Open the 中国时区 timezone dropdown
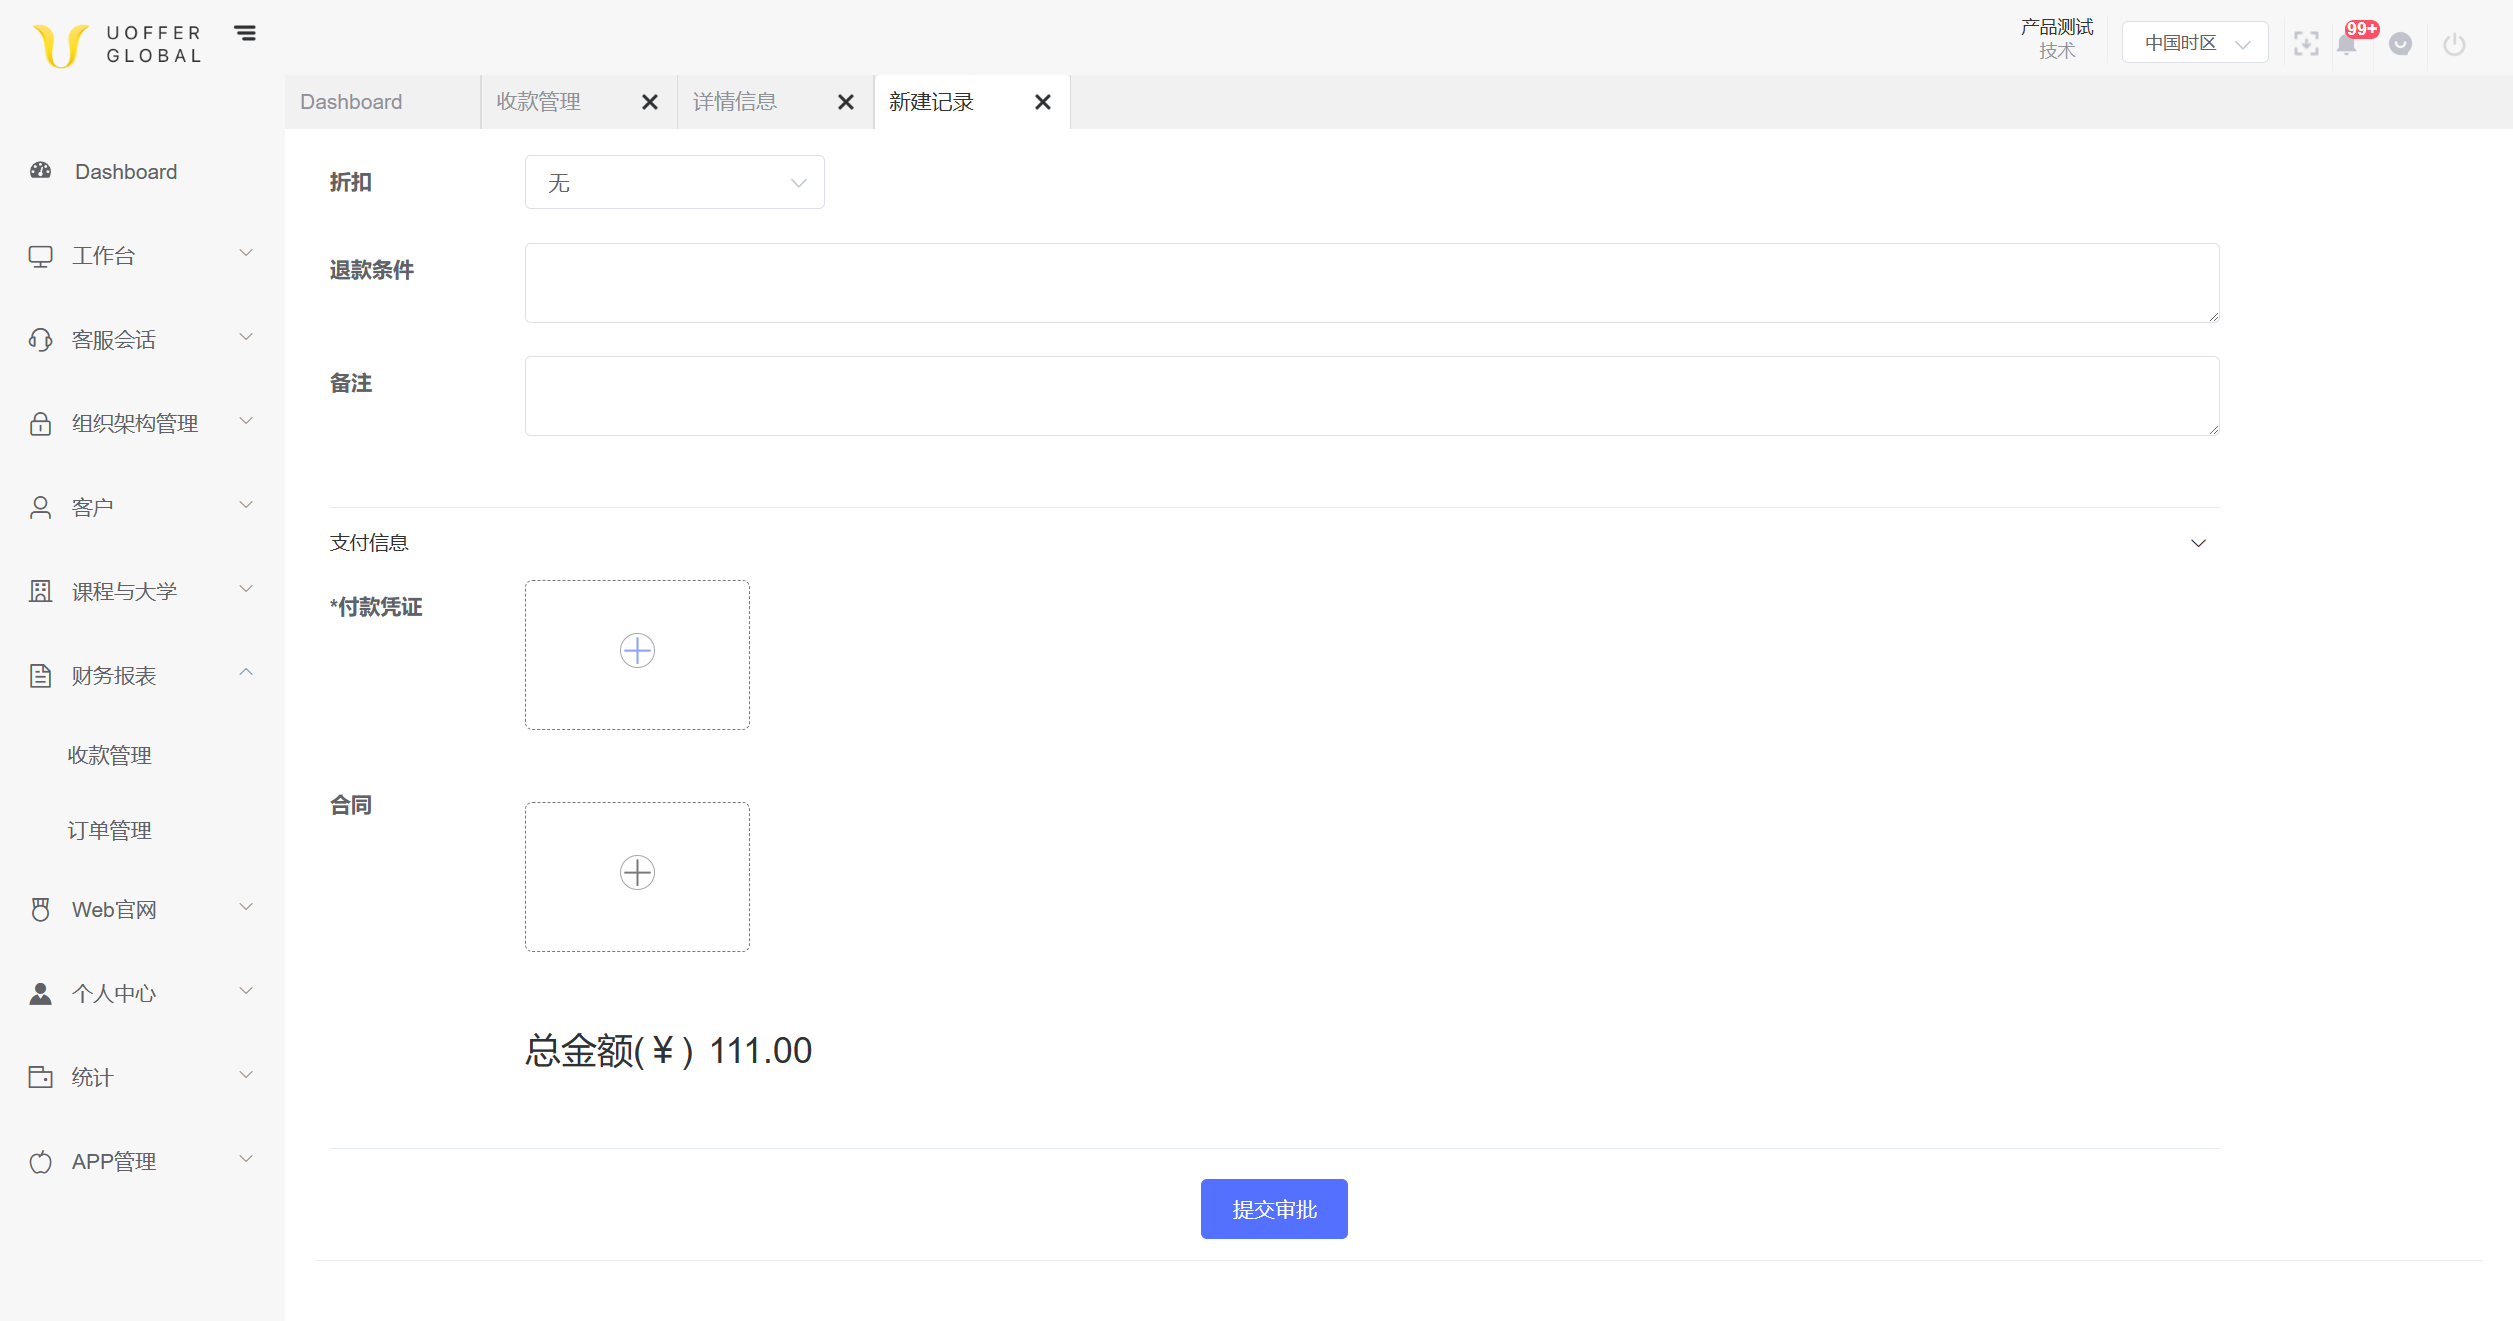2513x1321 pixels. (2195, 43)
